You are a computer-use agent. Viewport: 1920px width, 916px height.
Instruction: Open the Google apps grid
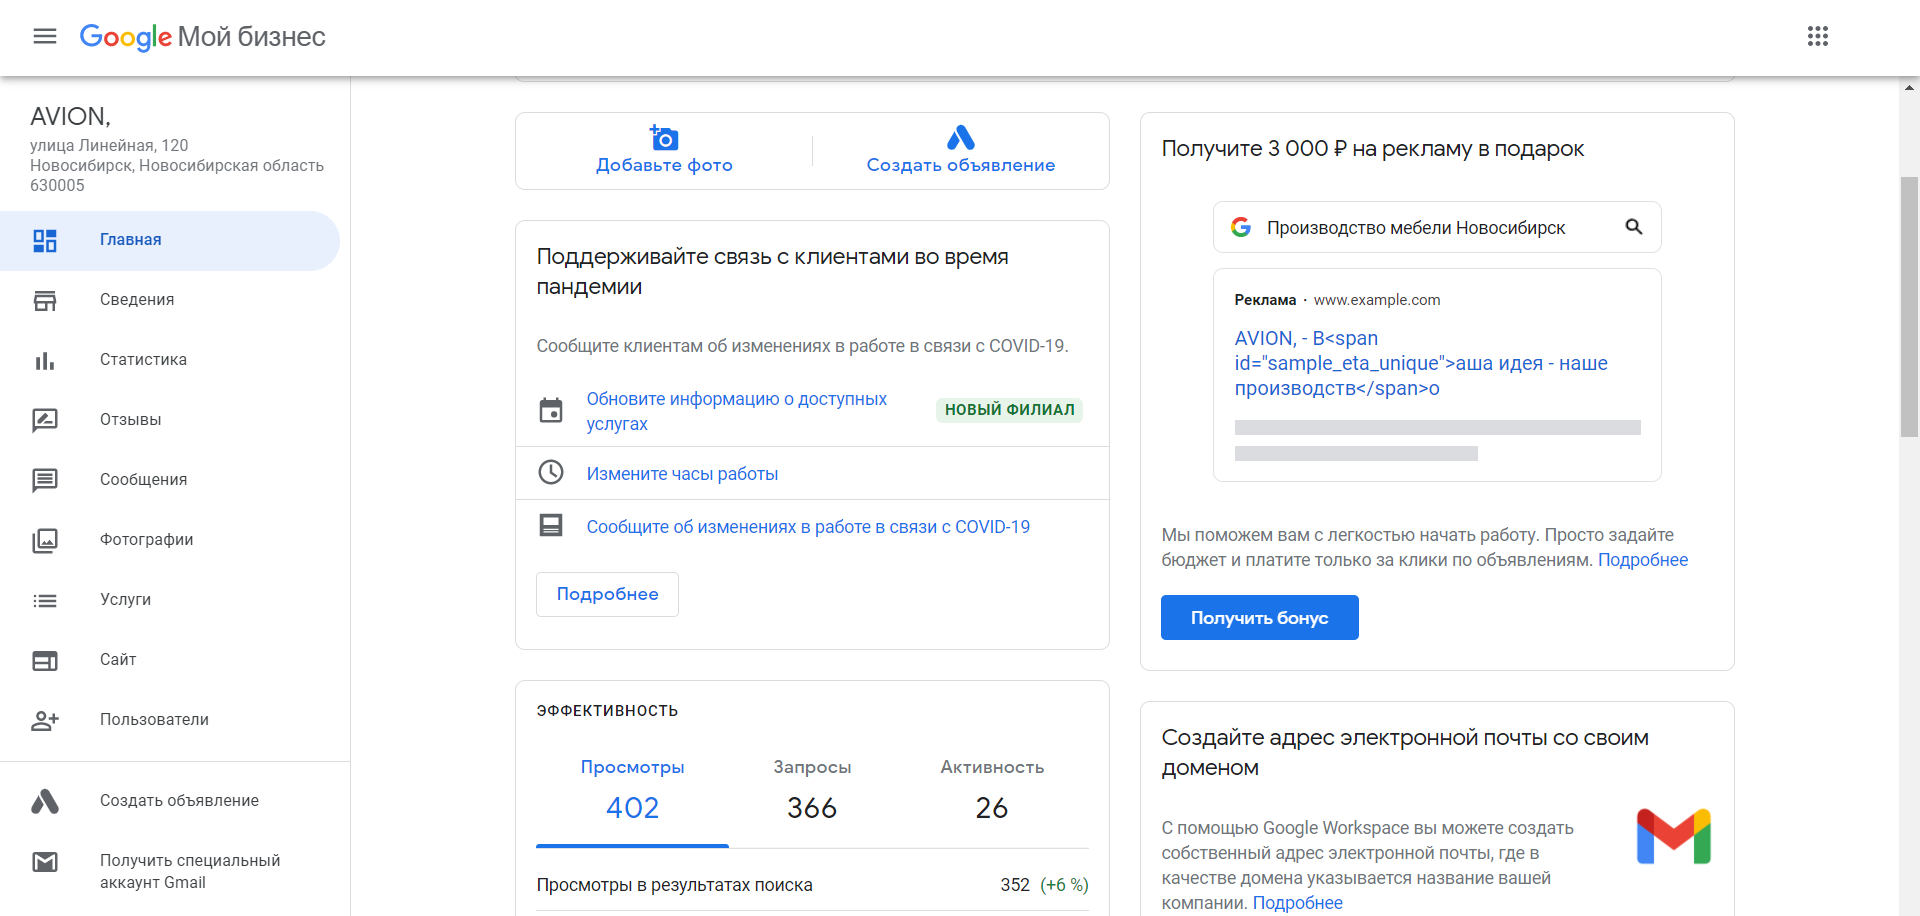click(x=1818, y=37)
